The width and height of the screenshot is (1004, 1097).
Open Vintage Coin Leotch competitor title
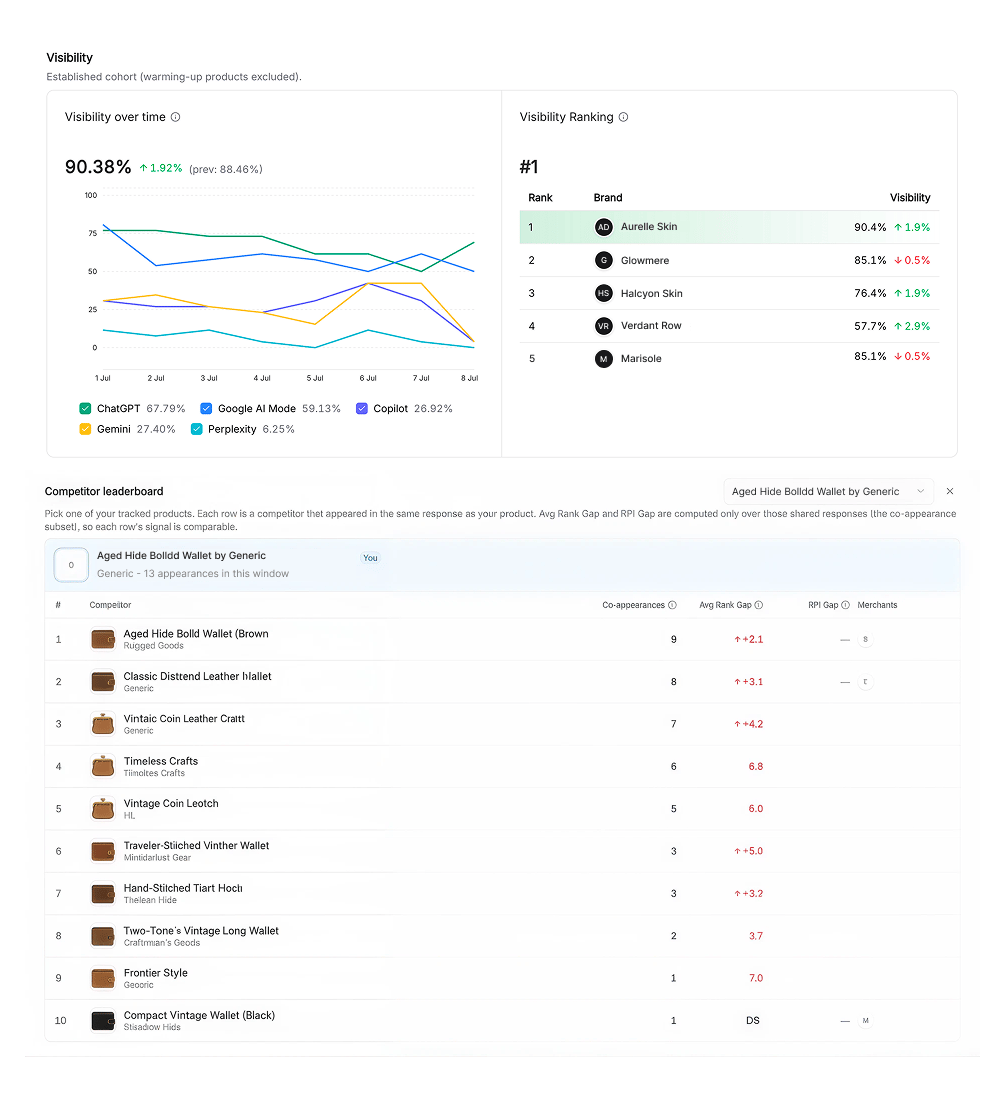click(171, 803)
